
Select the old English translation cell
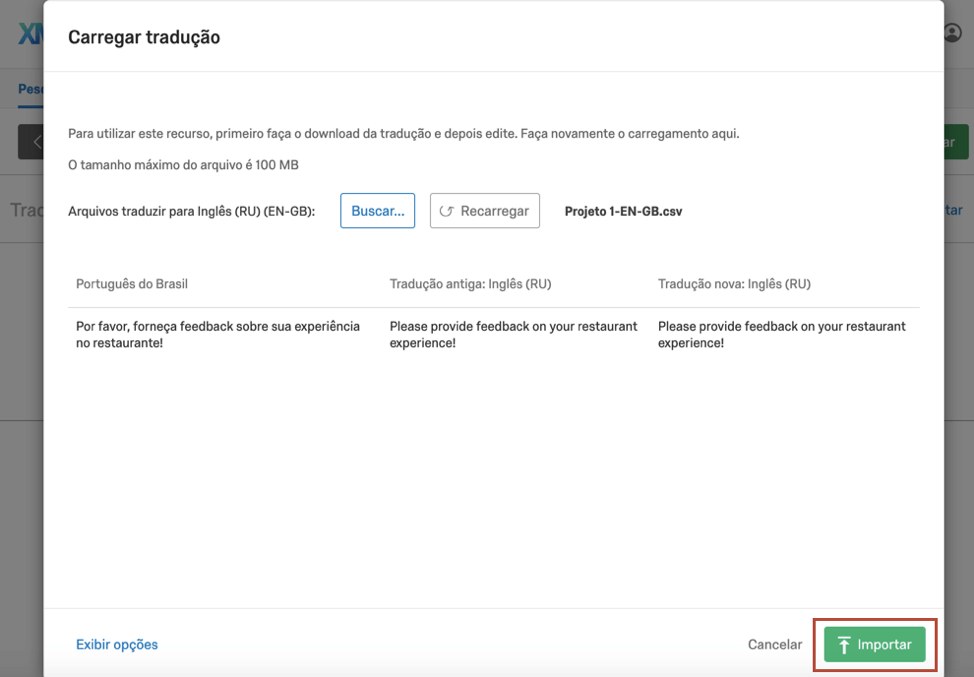tap(513, 335)
